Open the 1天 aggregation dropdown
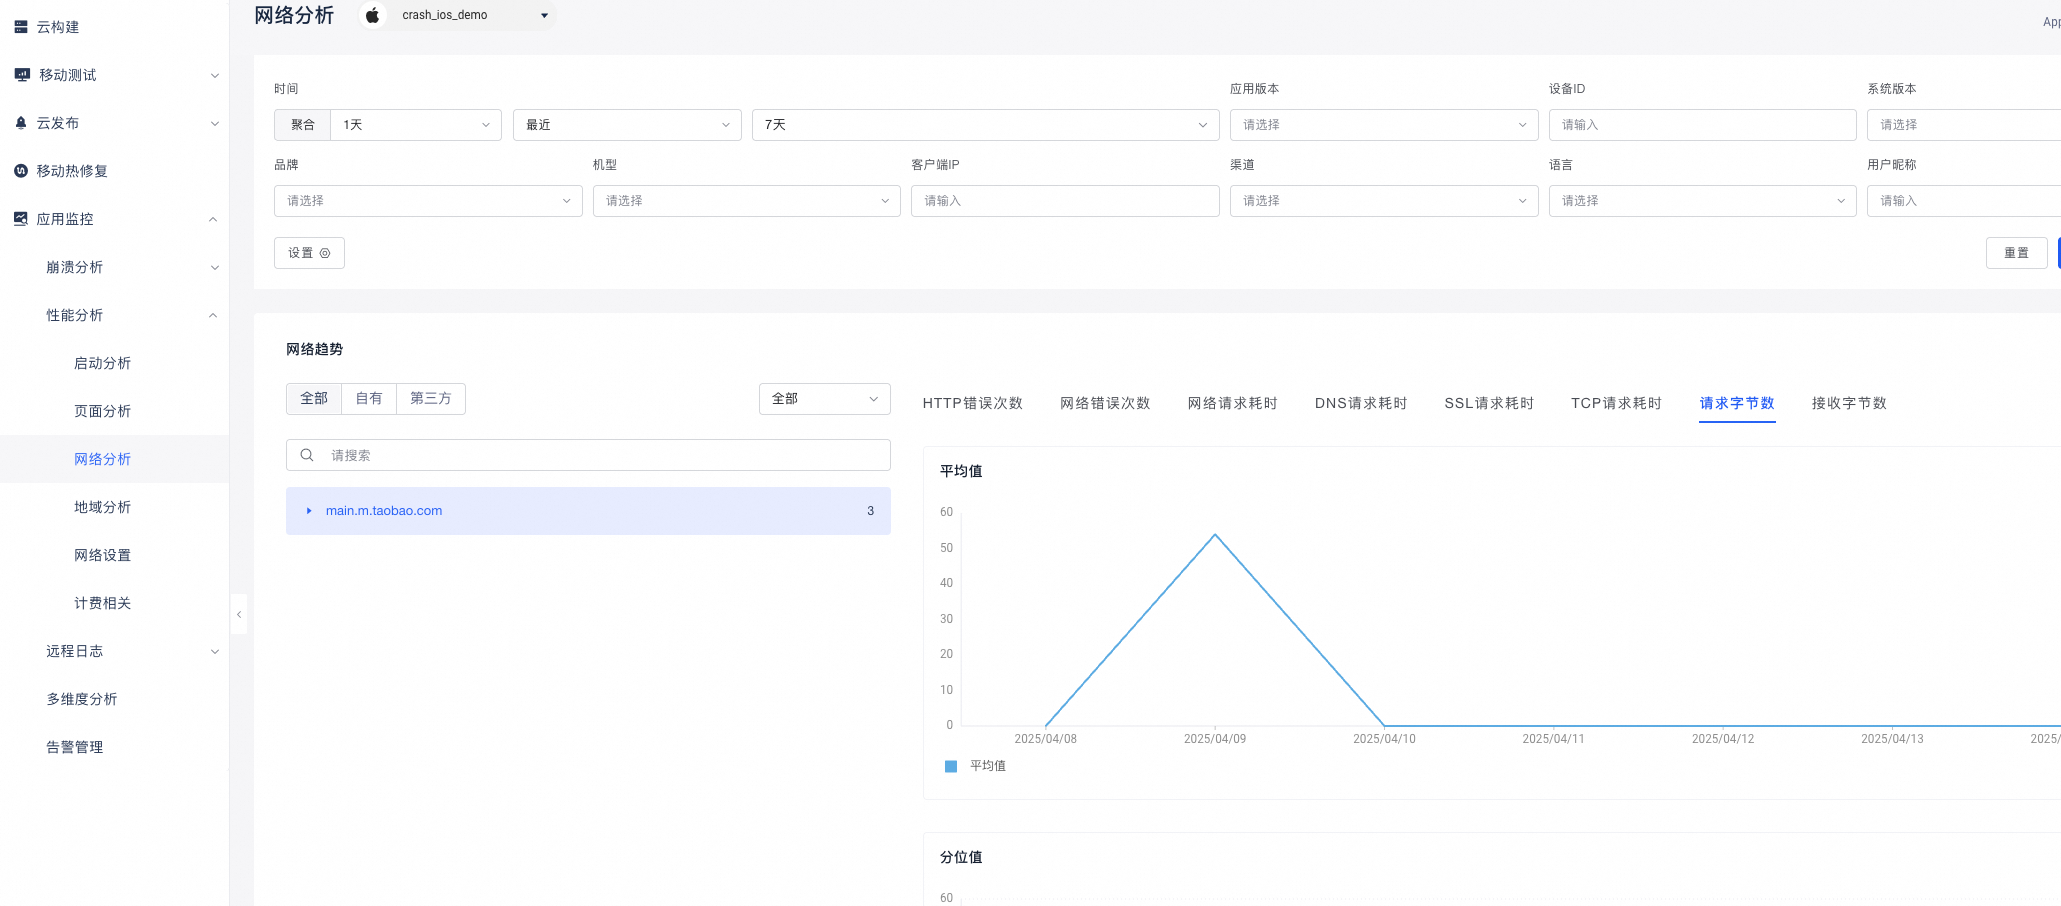 point(416,125)
